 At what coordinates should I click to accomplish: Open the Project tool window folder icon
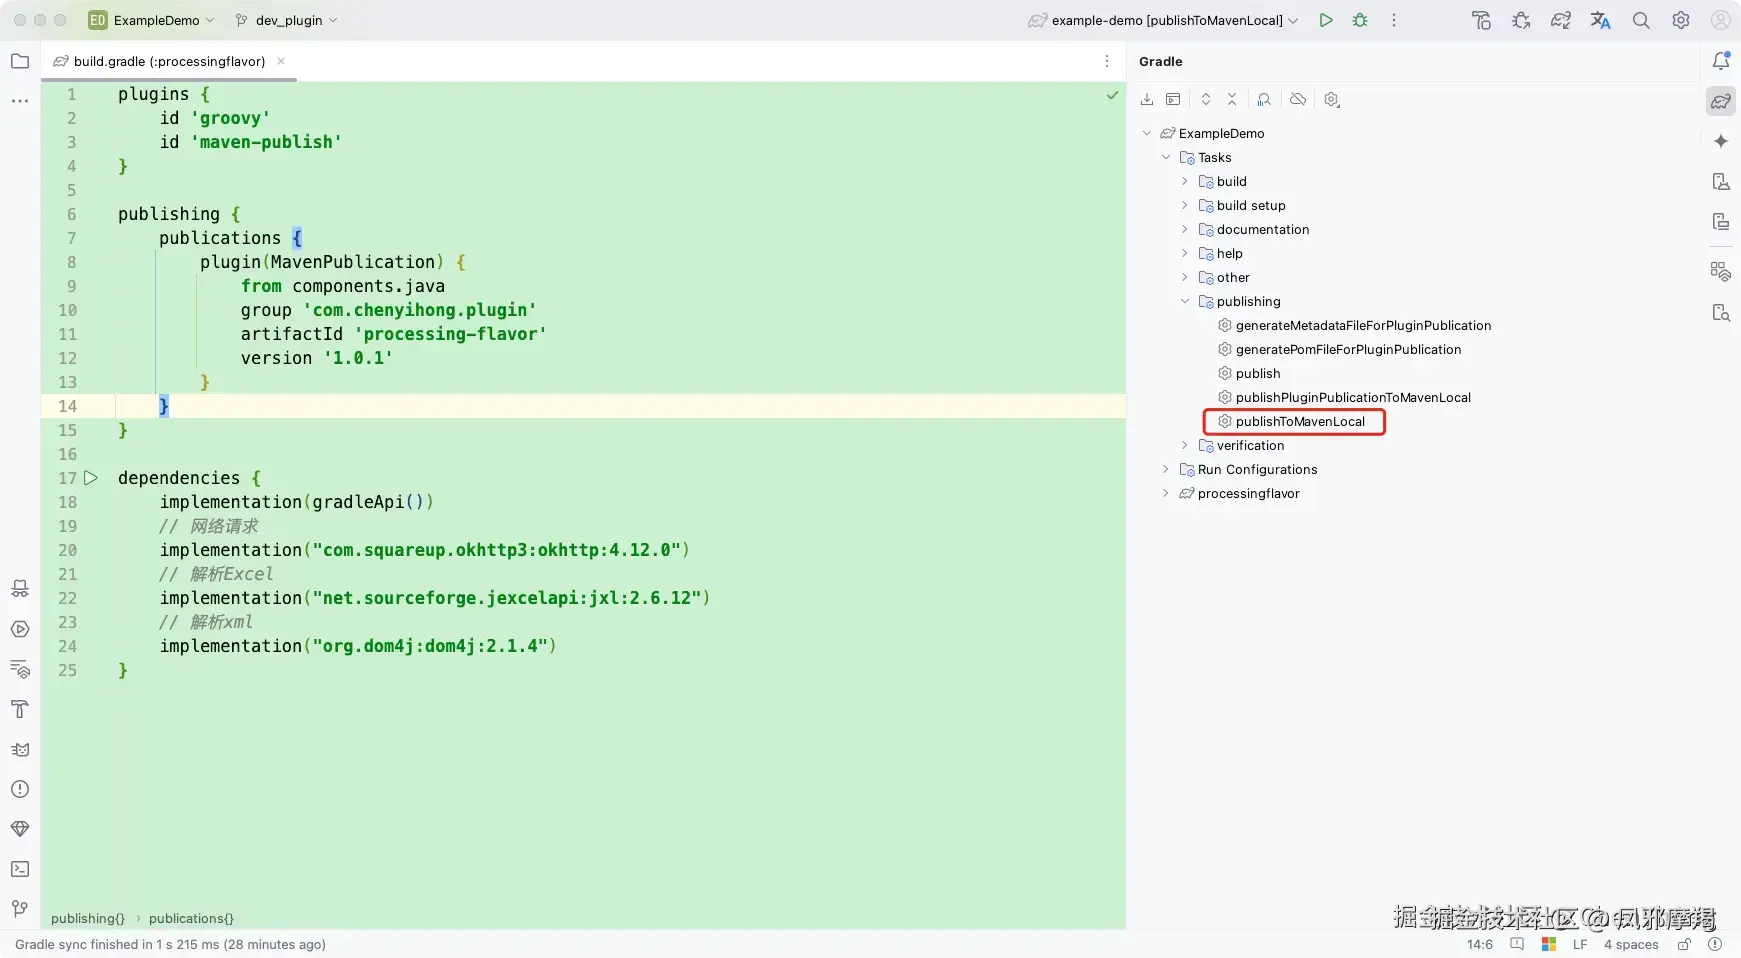click(20, 61)
